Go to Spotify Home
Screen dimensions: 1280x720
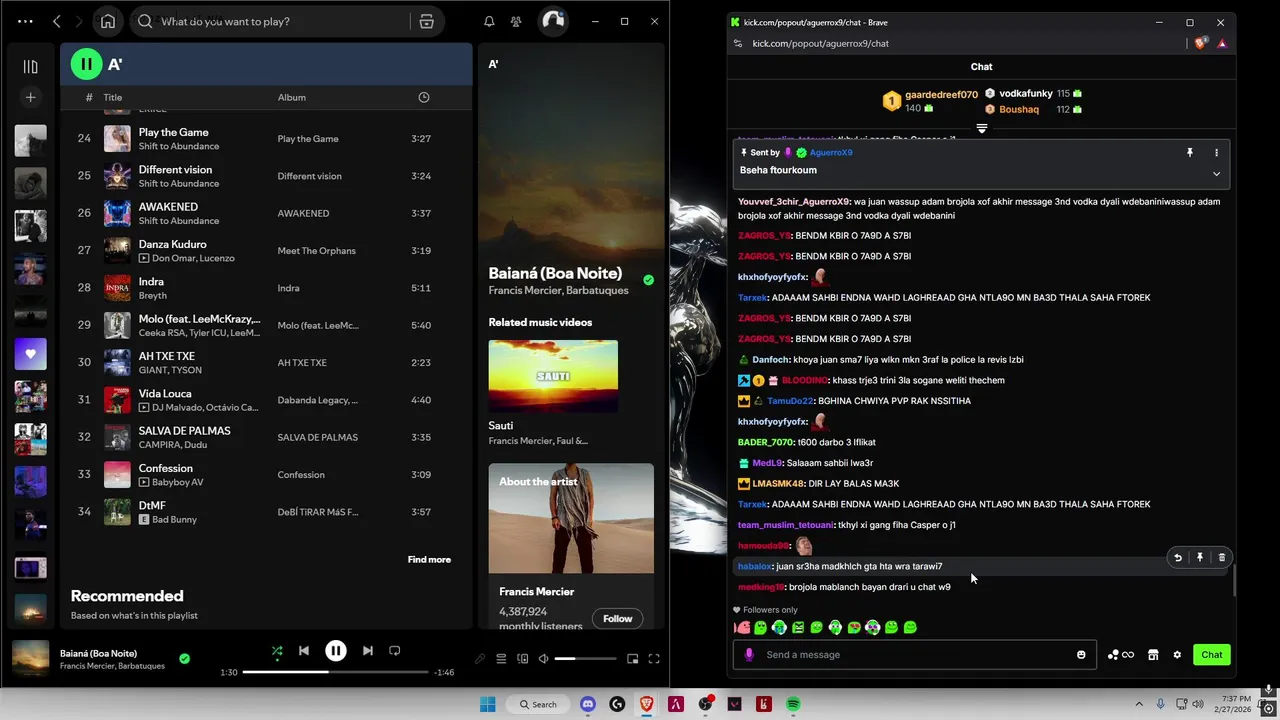(x=108, y=21)
